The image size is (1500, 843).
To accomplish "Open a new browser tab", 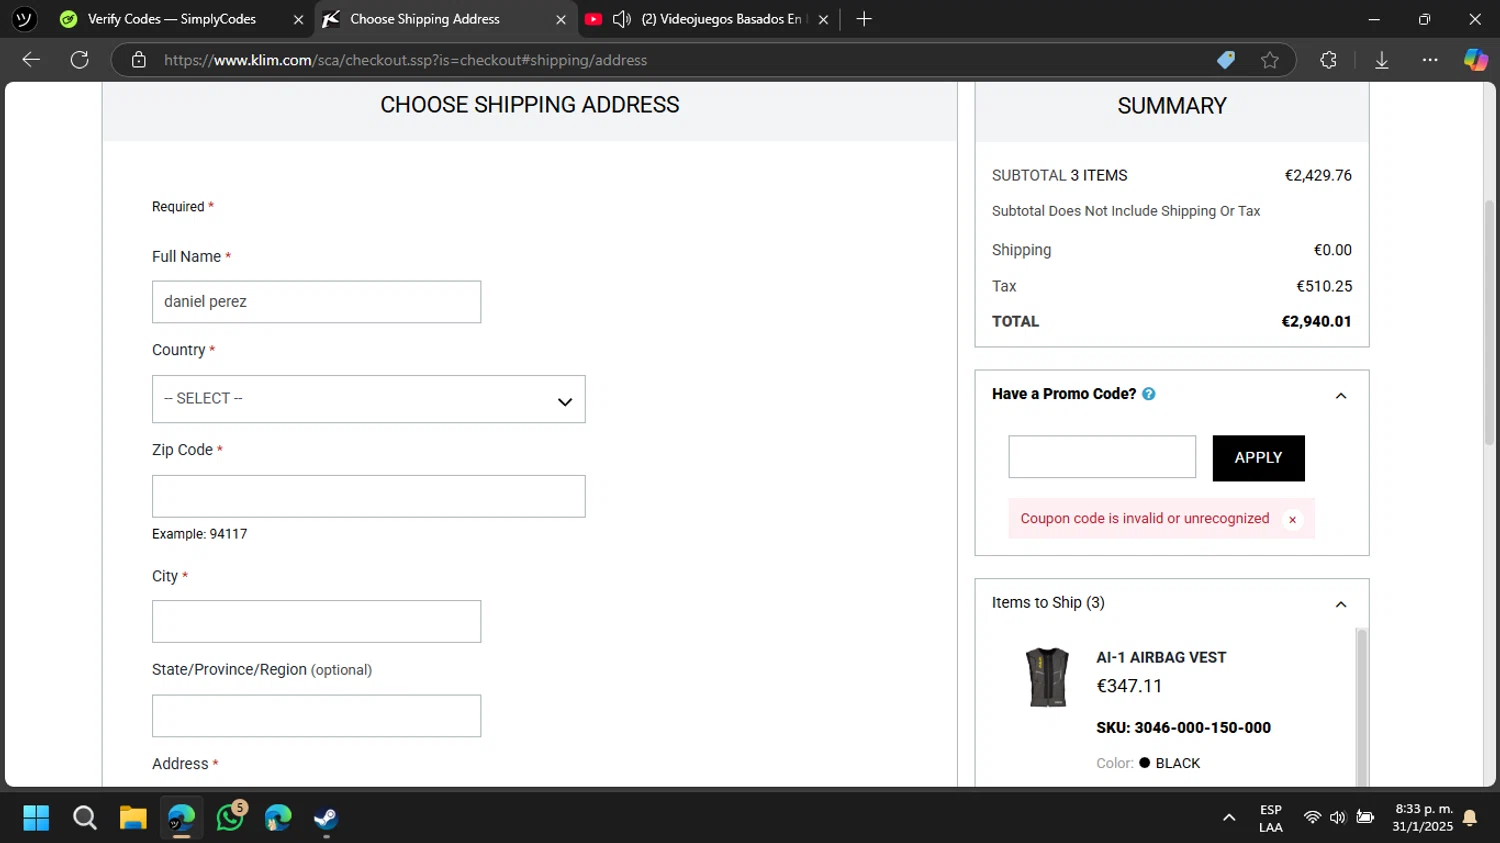I will click(x=864, y=19).
